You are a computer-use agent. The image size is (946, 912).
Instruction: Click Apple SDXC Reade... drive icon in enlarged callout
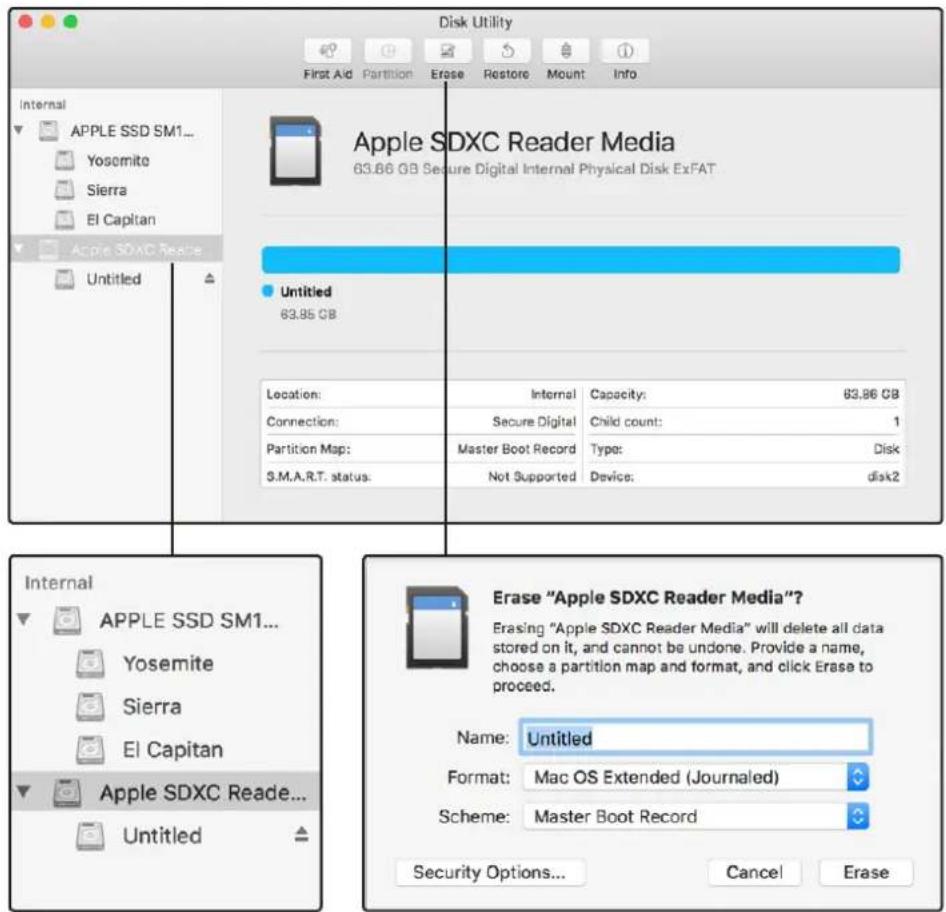(67, 793)
